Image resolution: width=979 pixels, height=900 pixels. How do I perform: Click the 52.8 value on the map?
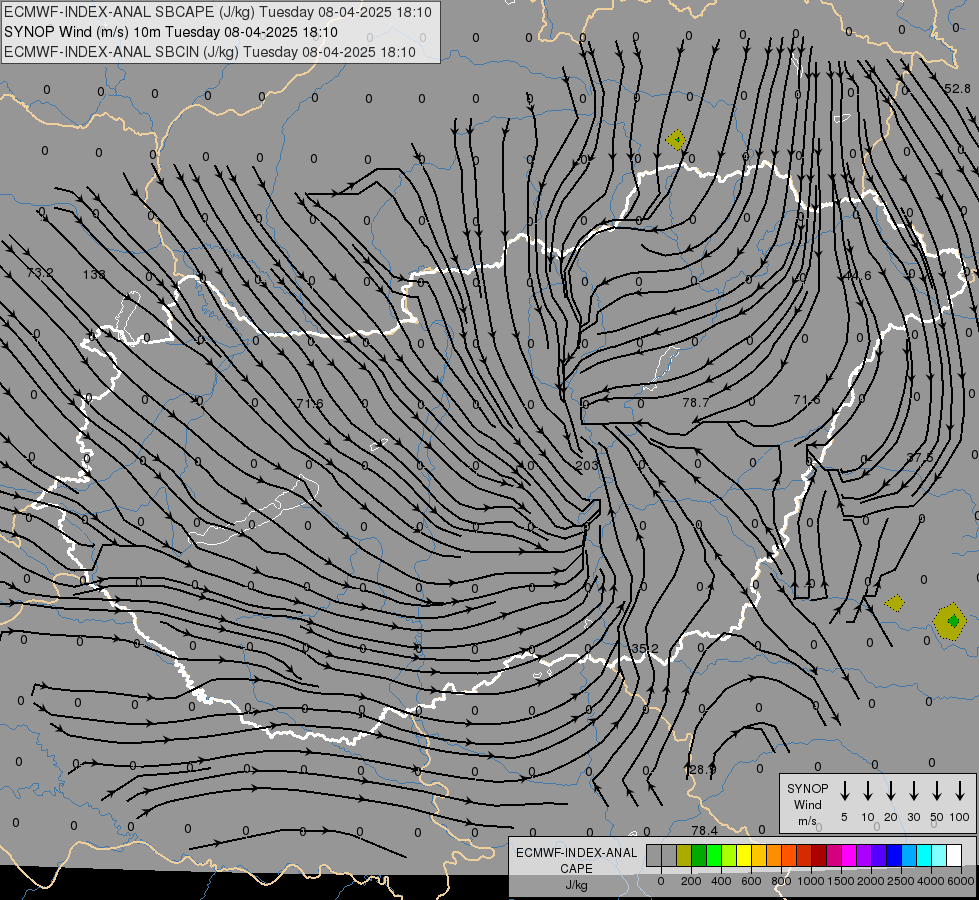click(957, 89)
